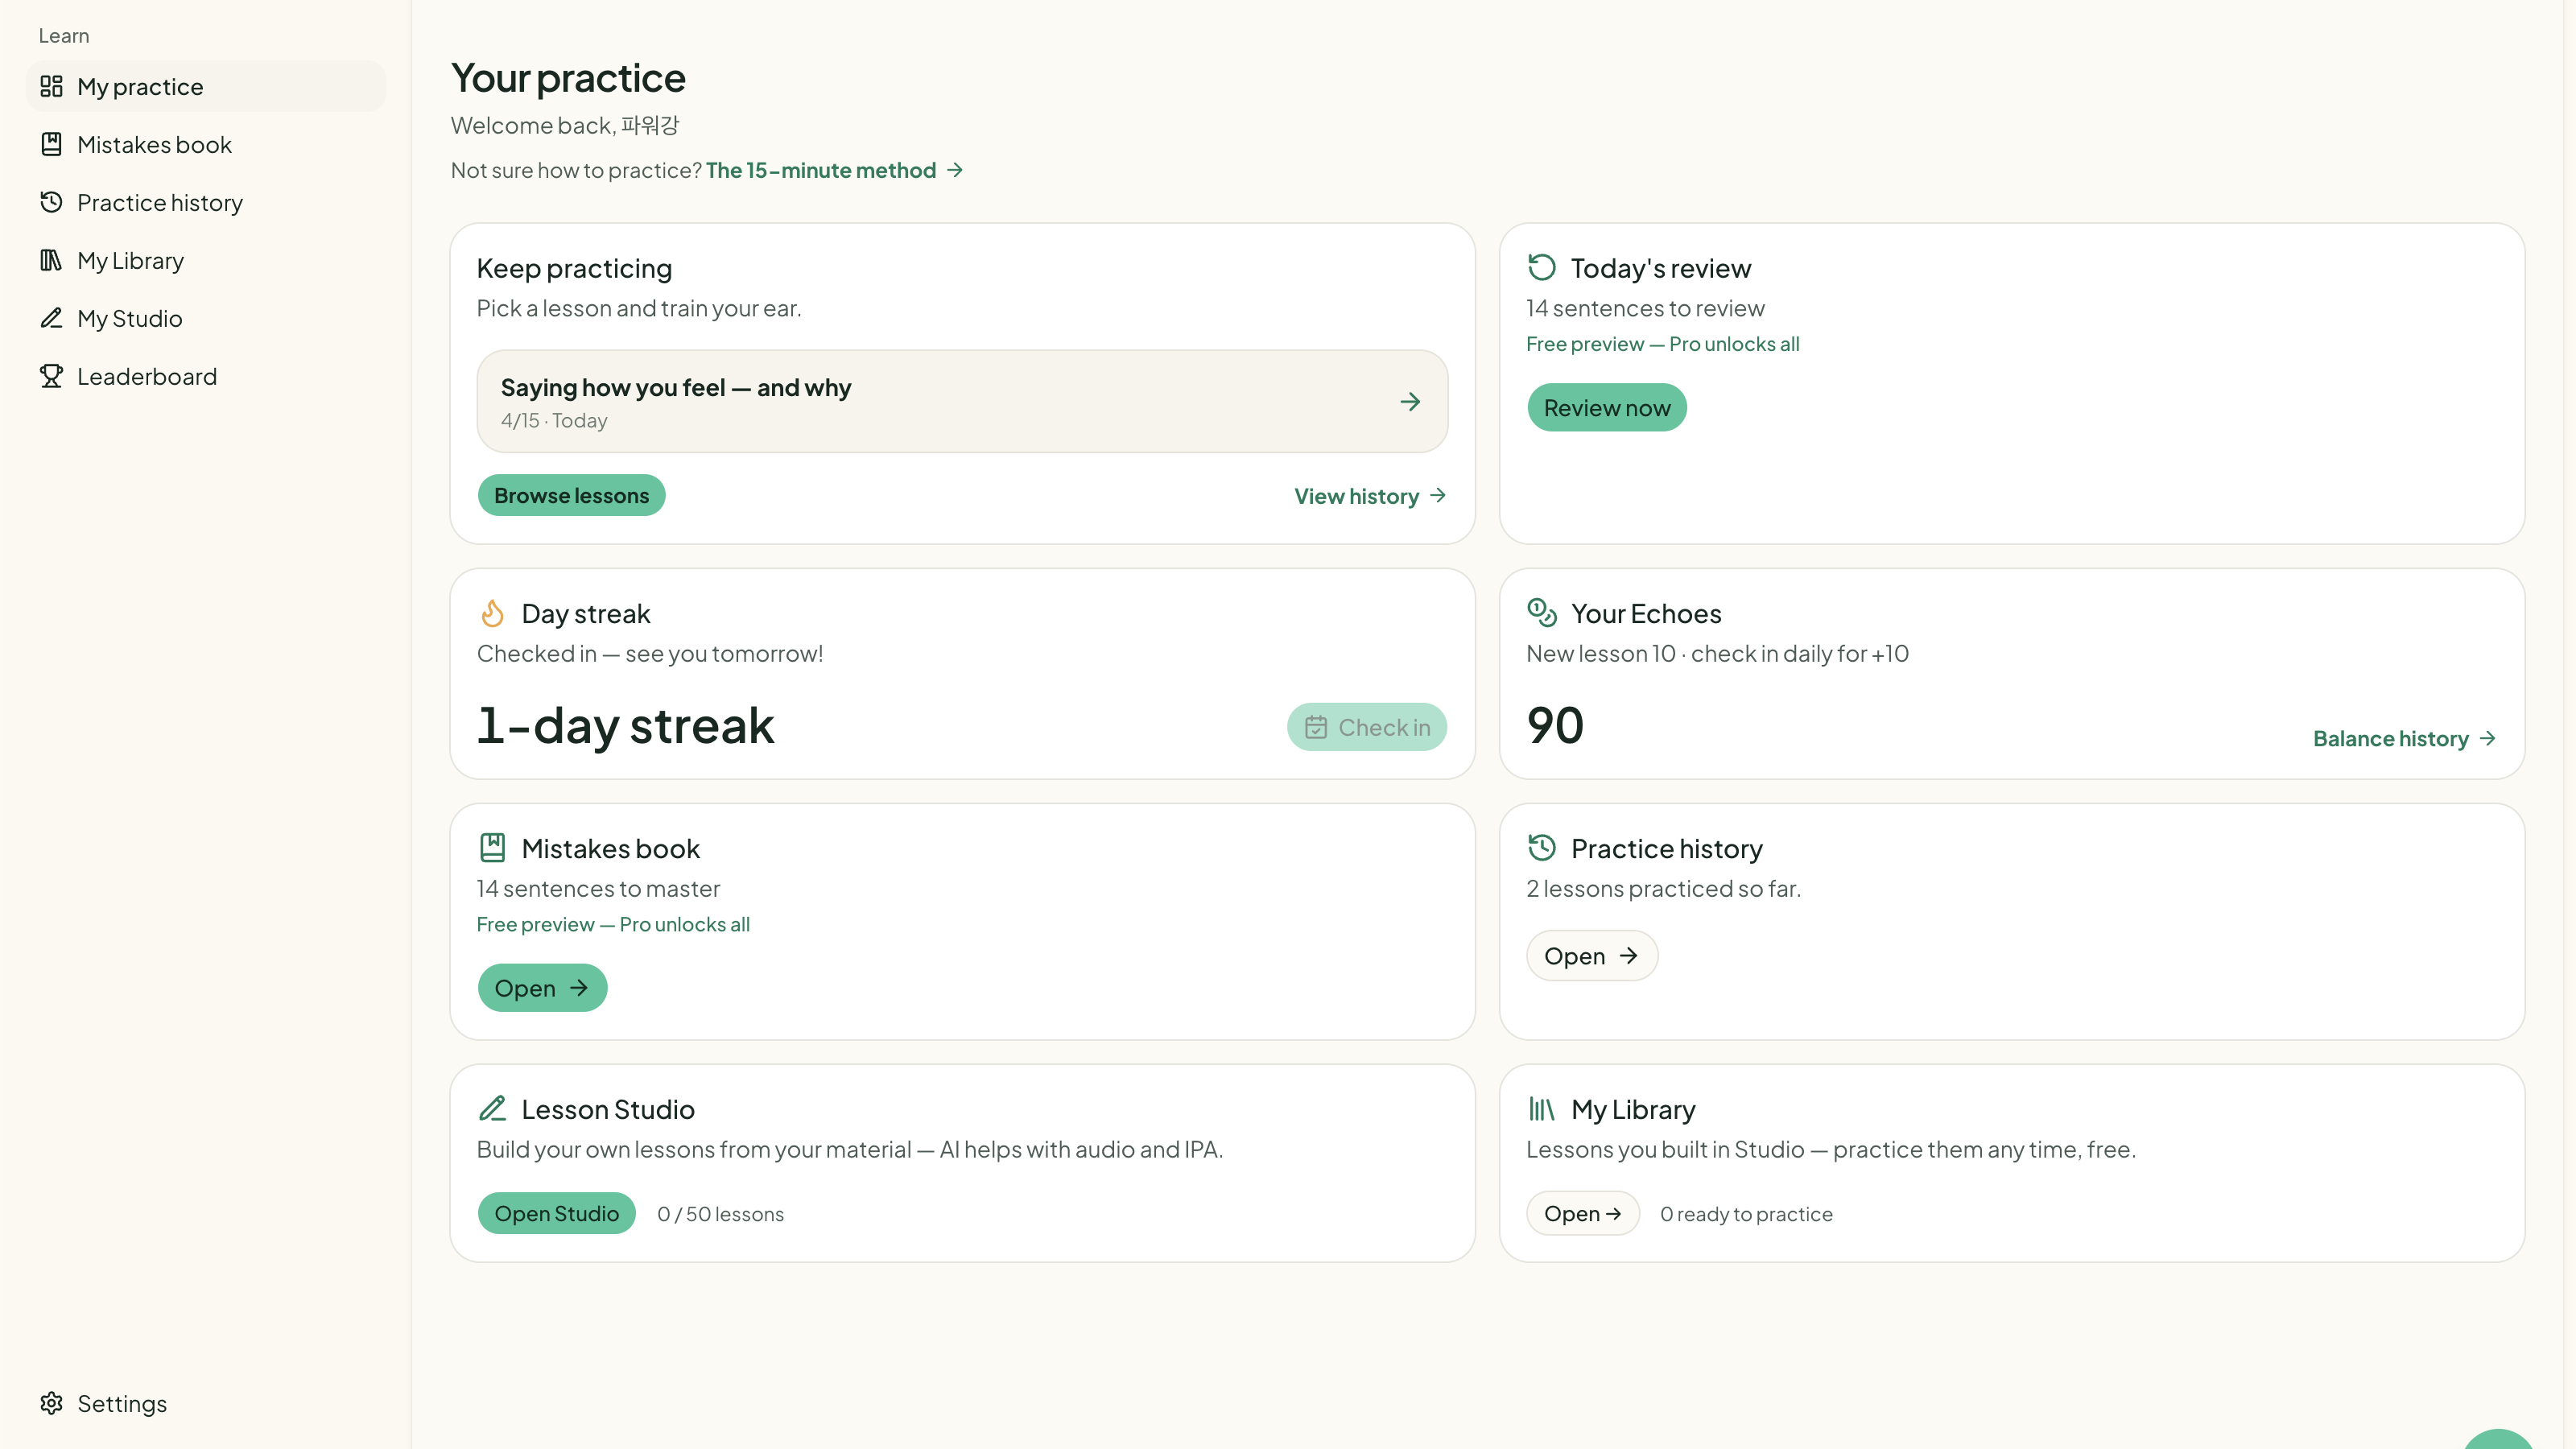
Task: Open the 'Saying how you feel' lesson card
Action: pyautogui.click(x=962, y=402)
